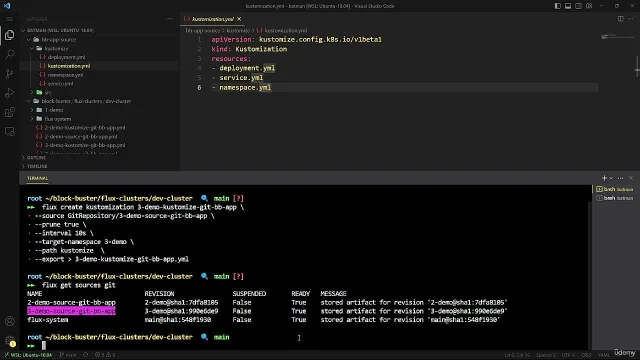Select the first bash terminal in list
Screen dimensions: 640x360
click(614, 189)
